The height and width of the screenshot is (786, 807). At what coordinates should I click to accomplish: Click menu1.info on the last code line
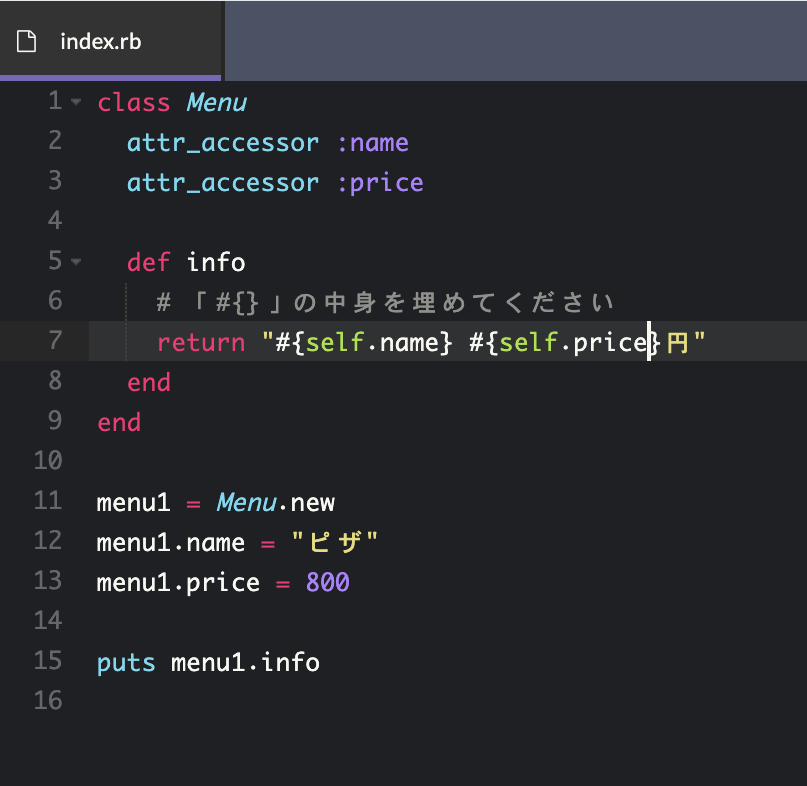245,661
